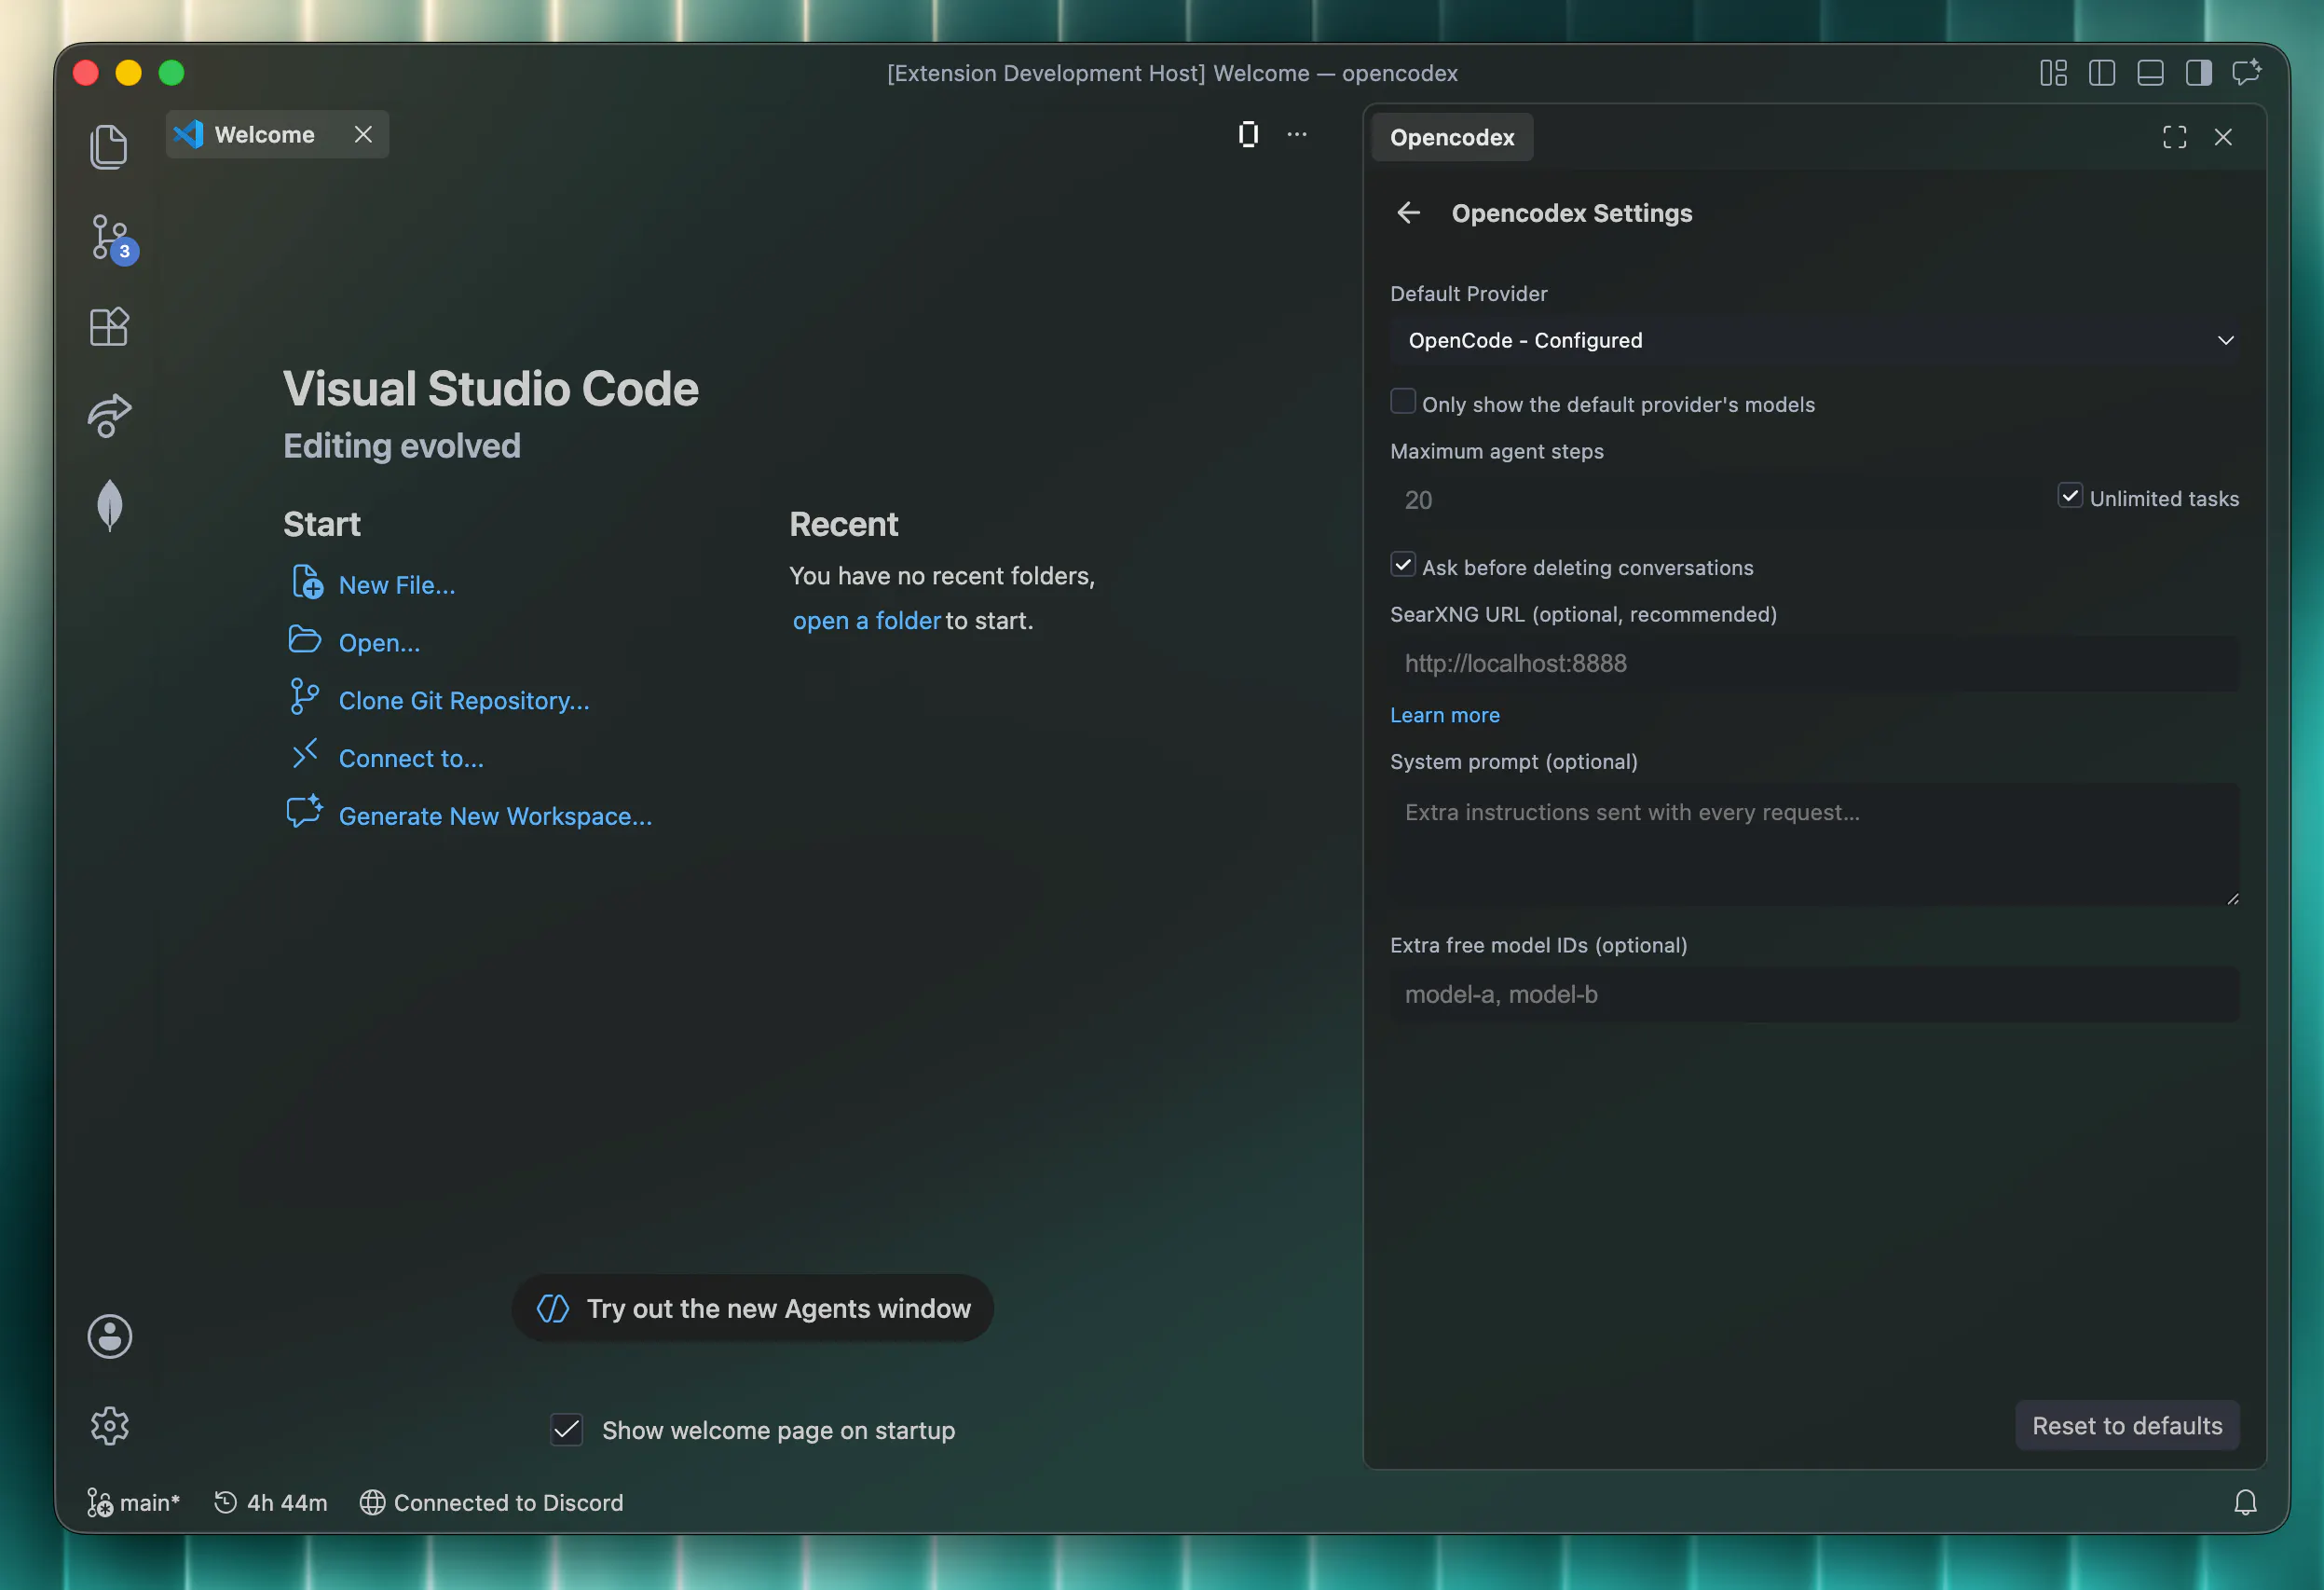Toggle Ask before deleting conversations
The image size is (2324, 1590).
1403,565
